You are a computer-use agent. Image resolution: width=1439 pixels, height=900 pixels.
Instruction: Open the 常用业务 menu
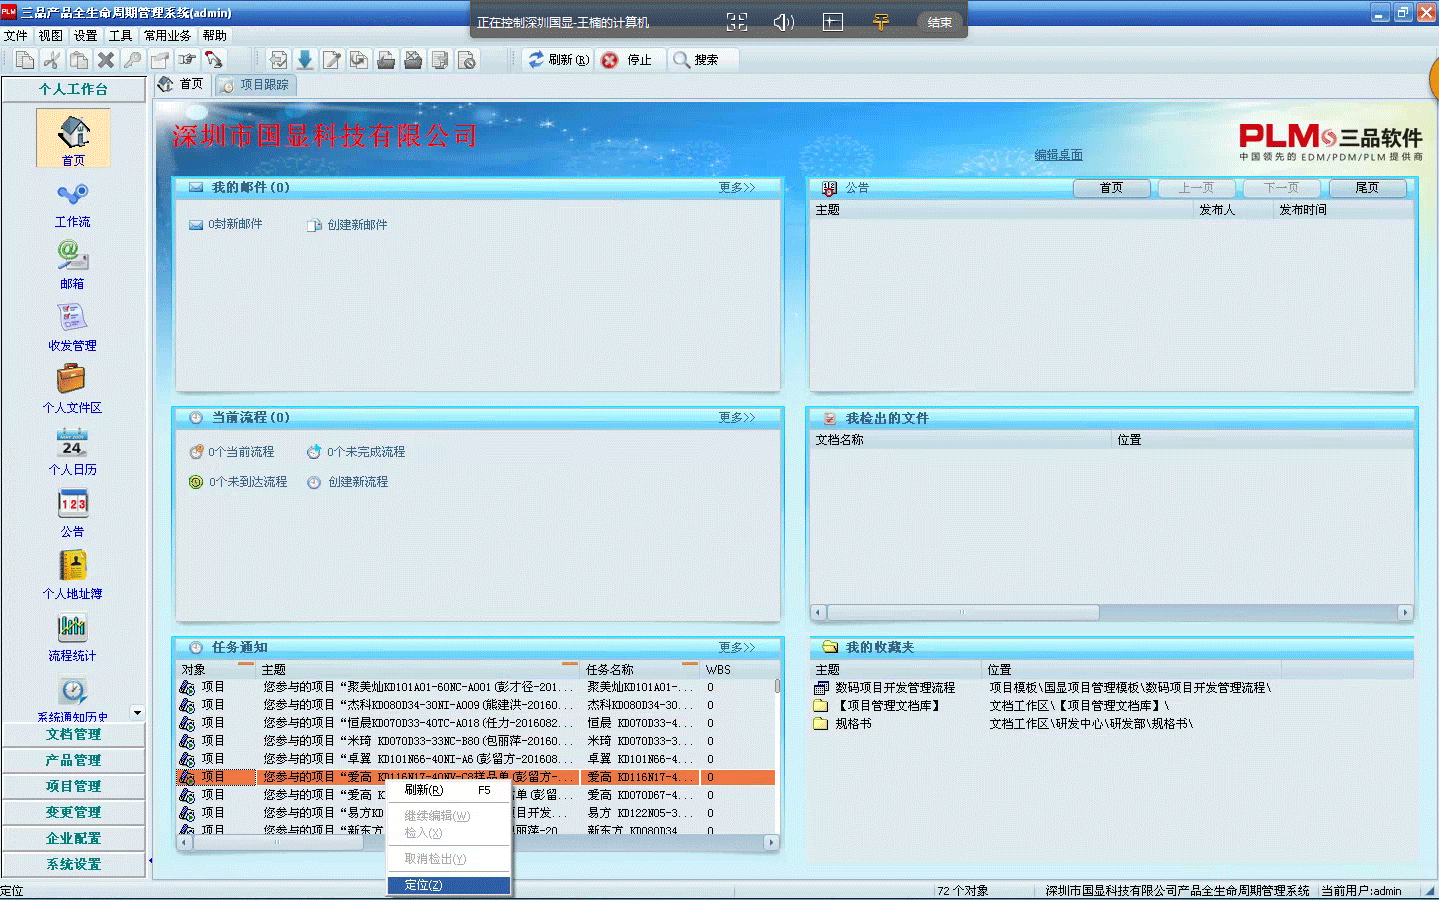(167, 35)
